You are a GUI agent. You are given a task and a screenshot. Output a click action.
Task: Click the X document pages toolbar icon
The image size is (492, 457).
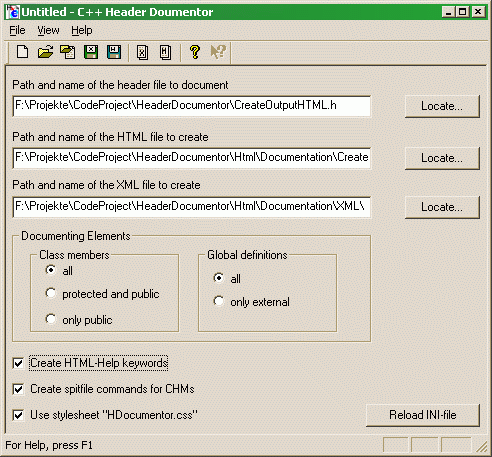(x=142, y=52)
